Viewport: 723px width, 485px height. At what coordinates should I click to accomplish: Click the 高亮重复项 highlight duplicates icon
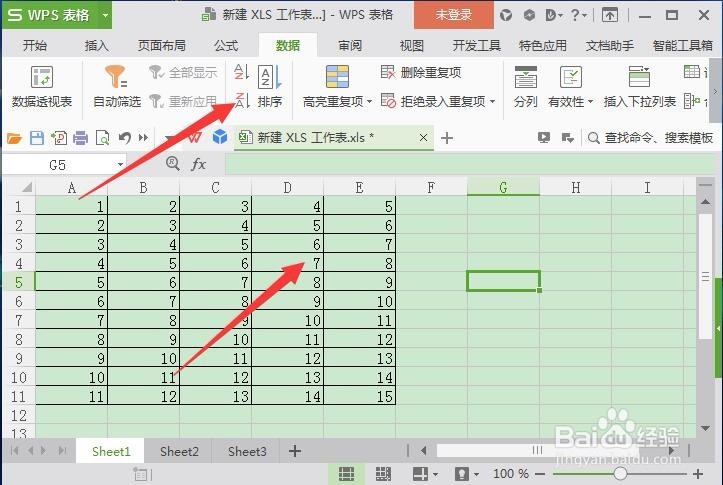[x=337, y=77]
